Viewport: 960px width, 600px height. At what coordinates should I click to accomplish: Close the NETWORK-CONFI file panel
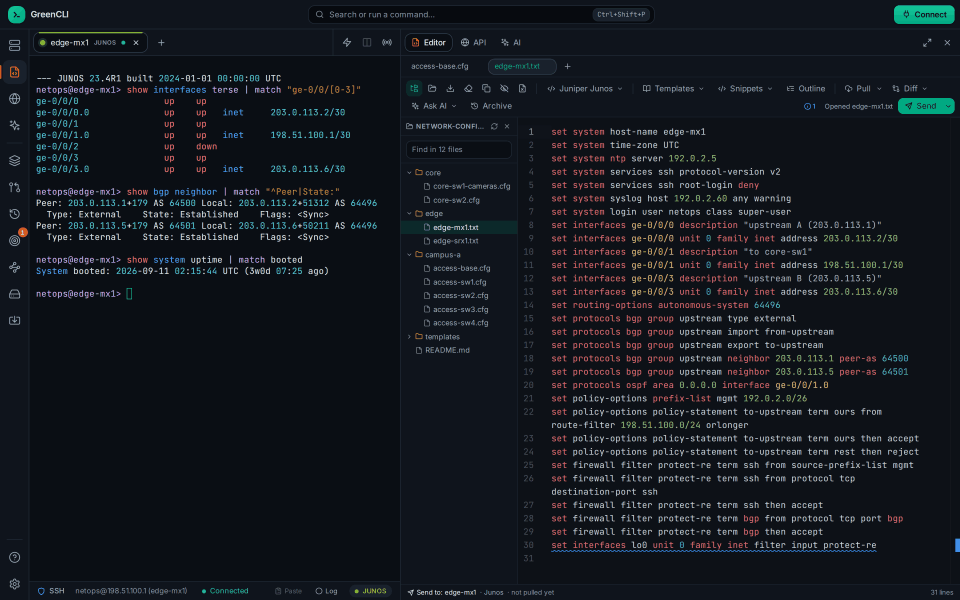507,126
